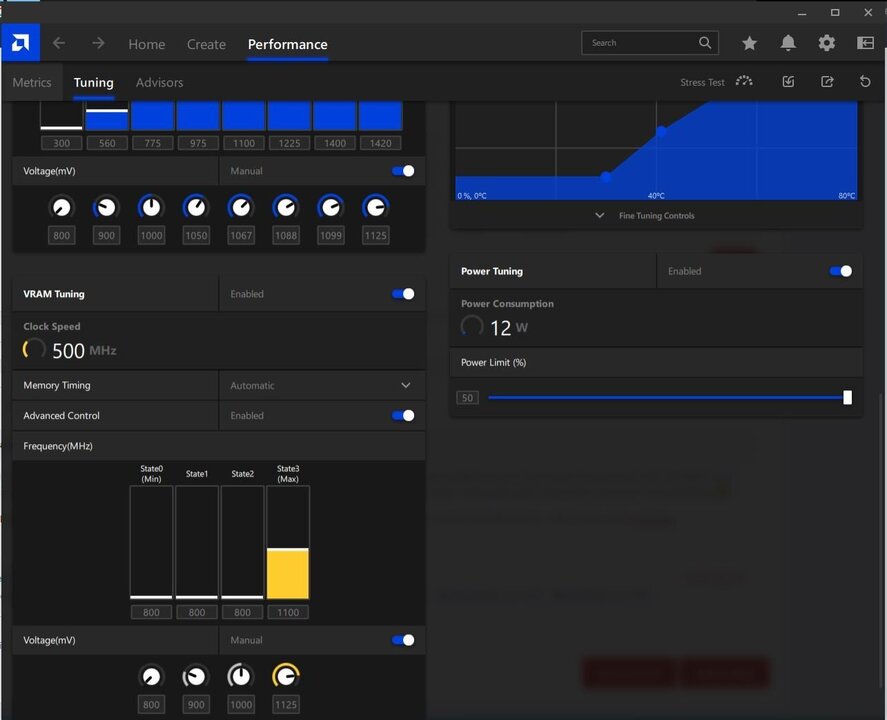This screenshot has width=887, height=720.
Task: Go back using the back arrow
Action: point(59,43)
